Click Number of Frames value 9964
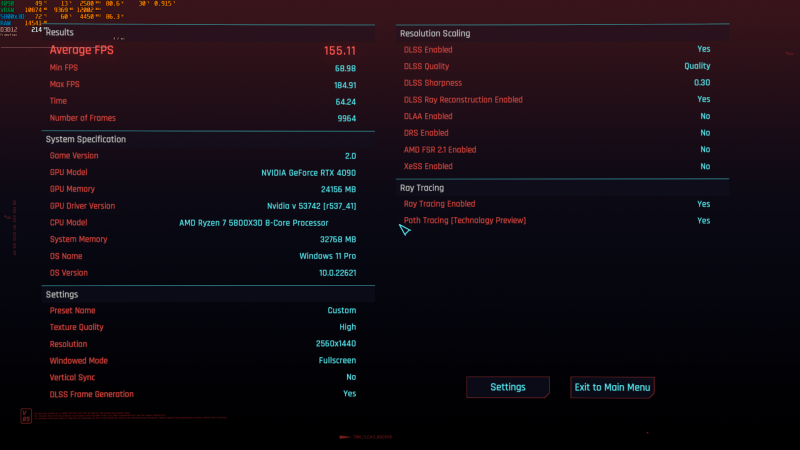 click(346, 118)
